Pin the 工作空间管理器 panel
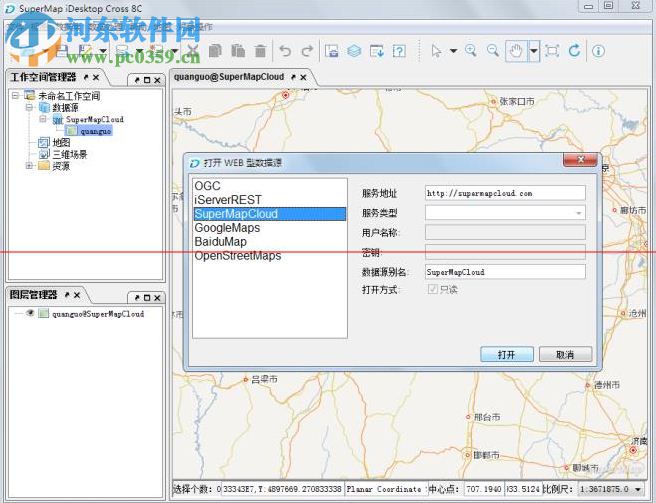Screen dimensions: 656x503 86,77
